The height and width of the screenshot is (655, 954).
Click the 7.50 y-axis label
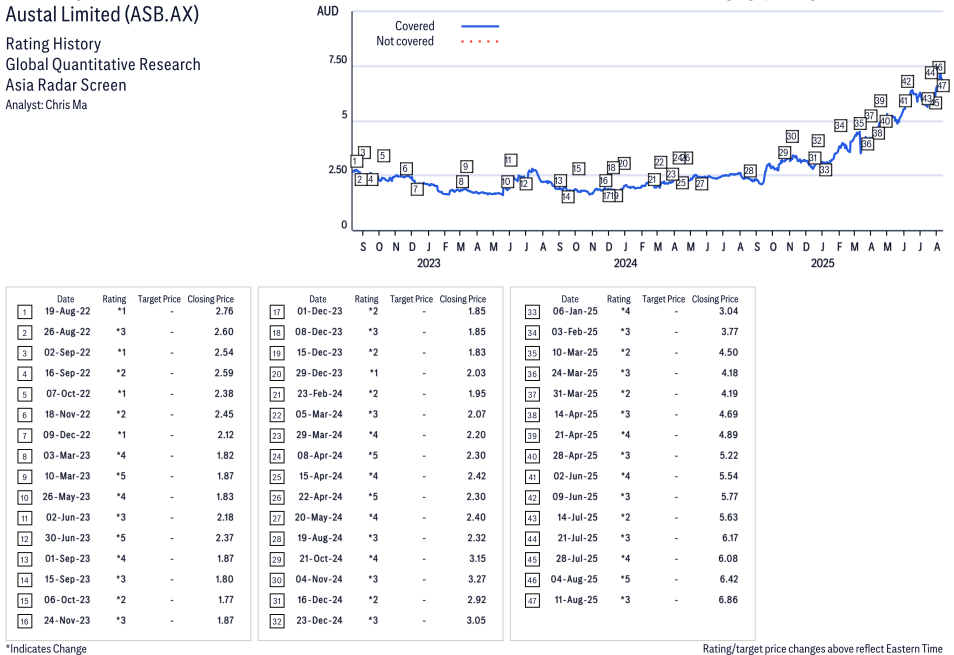coord(338,60)
